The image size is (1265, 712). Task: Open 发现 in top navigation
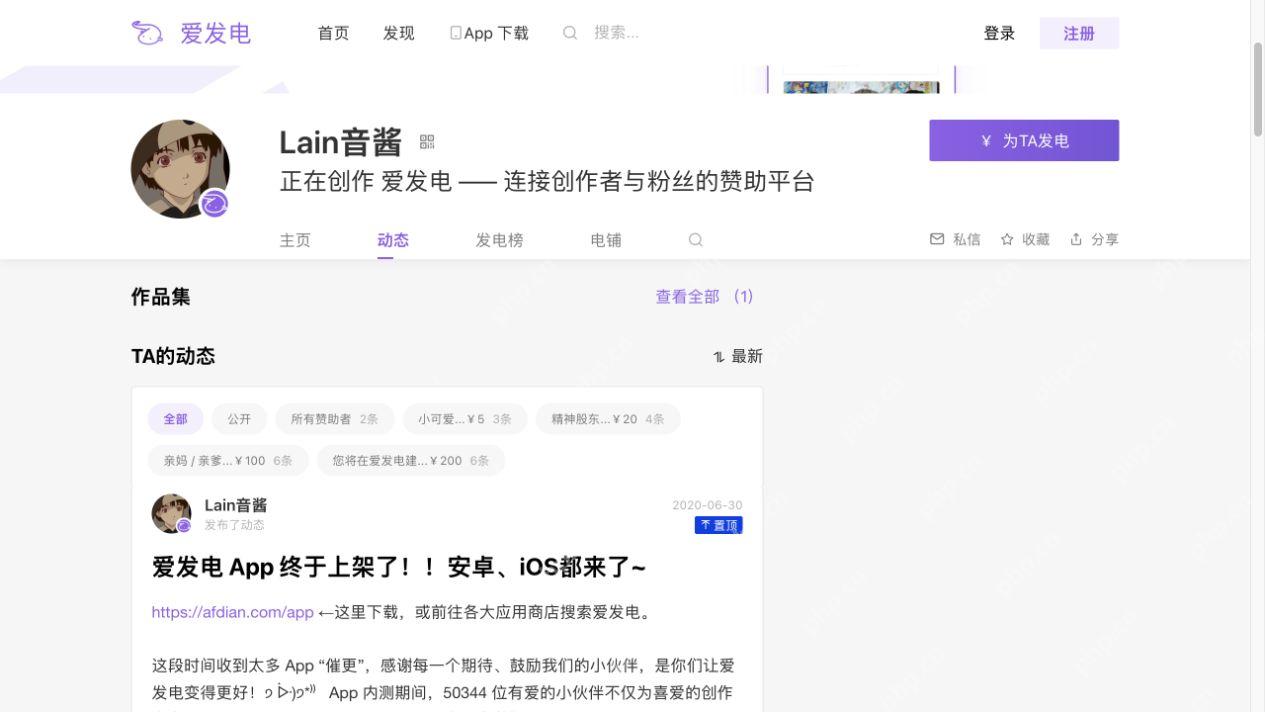pos(399,33)
